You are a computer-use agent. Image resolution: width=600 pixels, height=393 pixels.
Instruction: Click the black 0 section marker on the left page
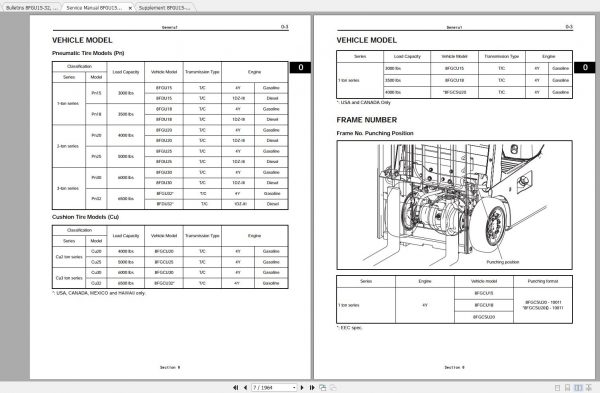300,67
